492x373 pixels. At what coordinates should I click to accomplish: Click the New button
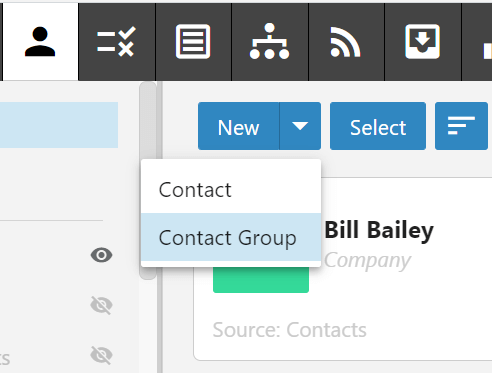click(x=238, y=126)
